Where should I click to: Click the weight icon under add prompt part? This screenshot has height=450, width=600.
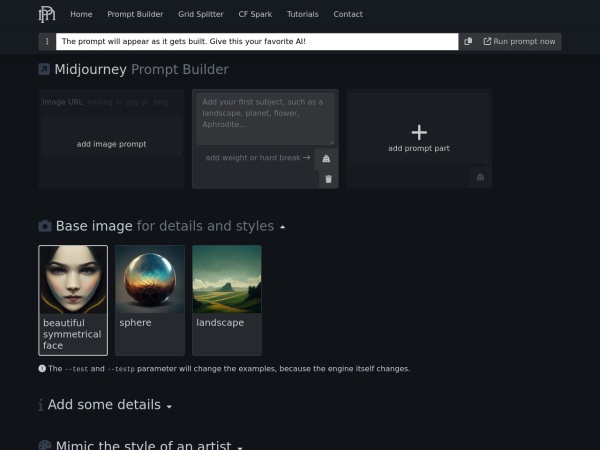[480, 177]
